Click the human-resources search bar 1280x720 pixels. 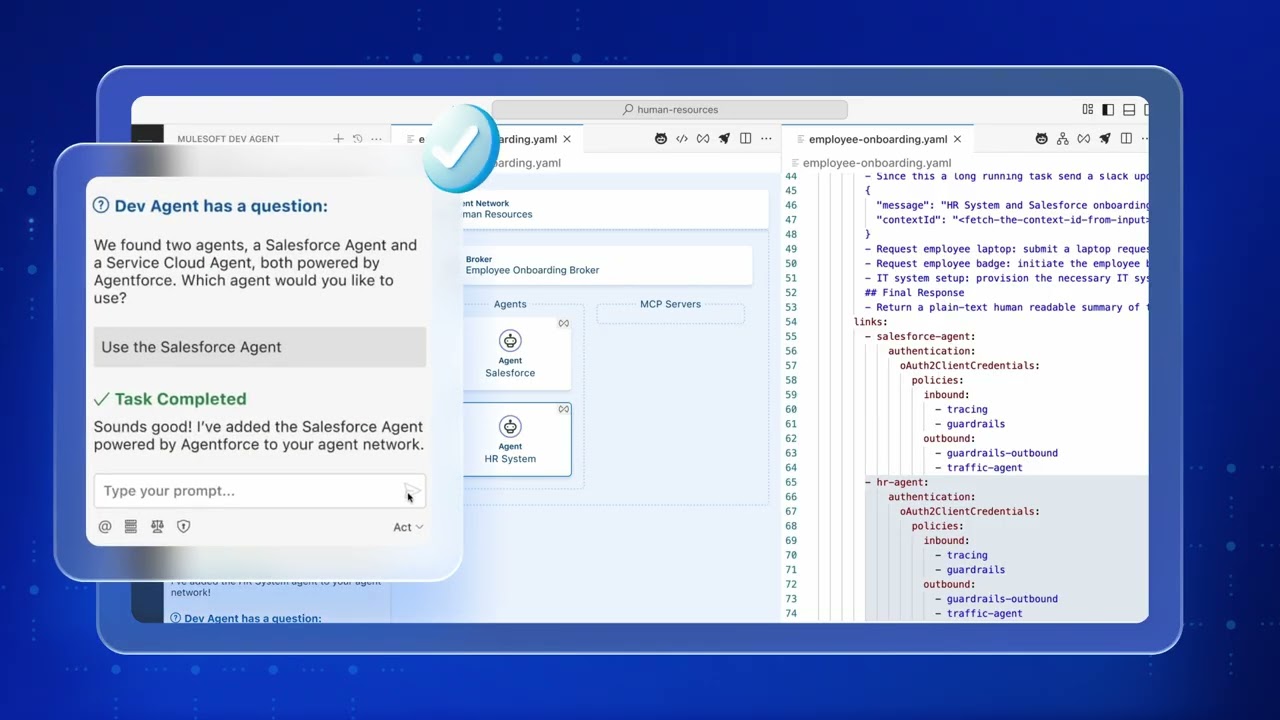coord(670,110)
